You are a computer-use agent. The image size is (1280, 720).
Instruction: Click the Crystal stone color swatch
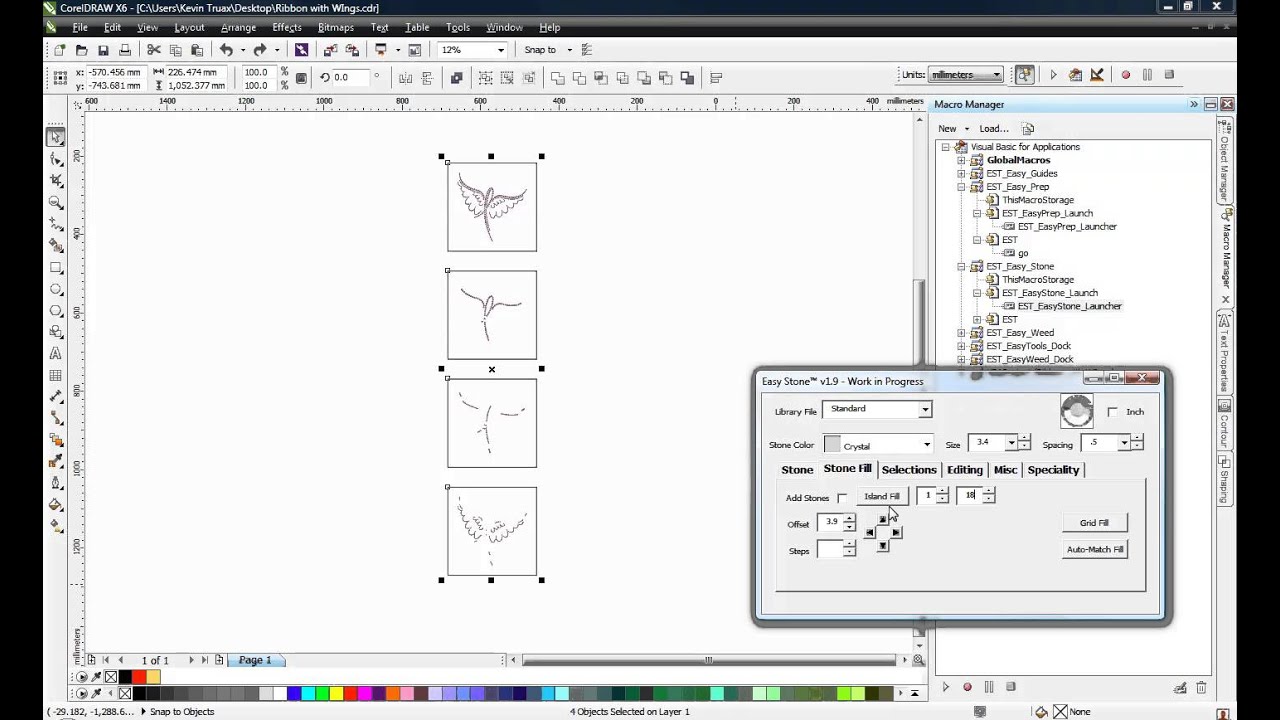coord(832,445)
